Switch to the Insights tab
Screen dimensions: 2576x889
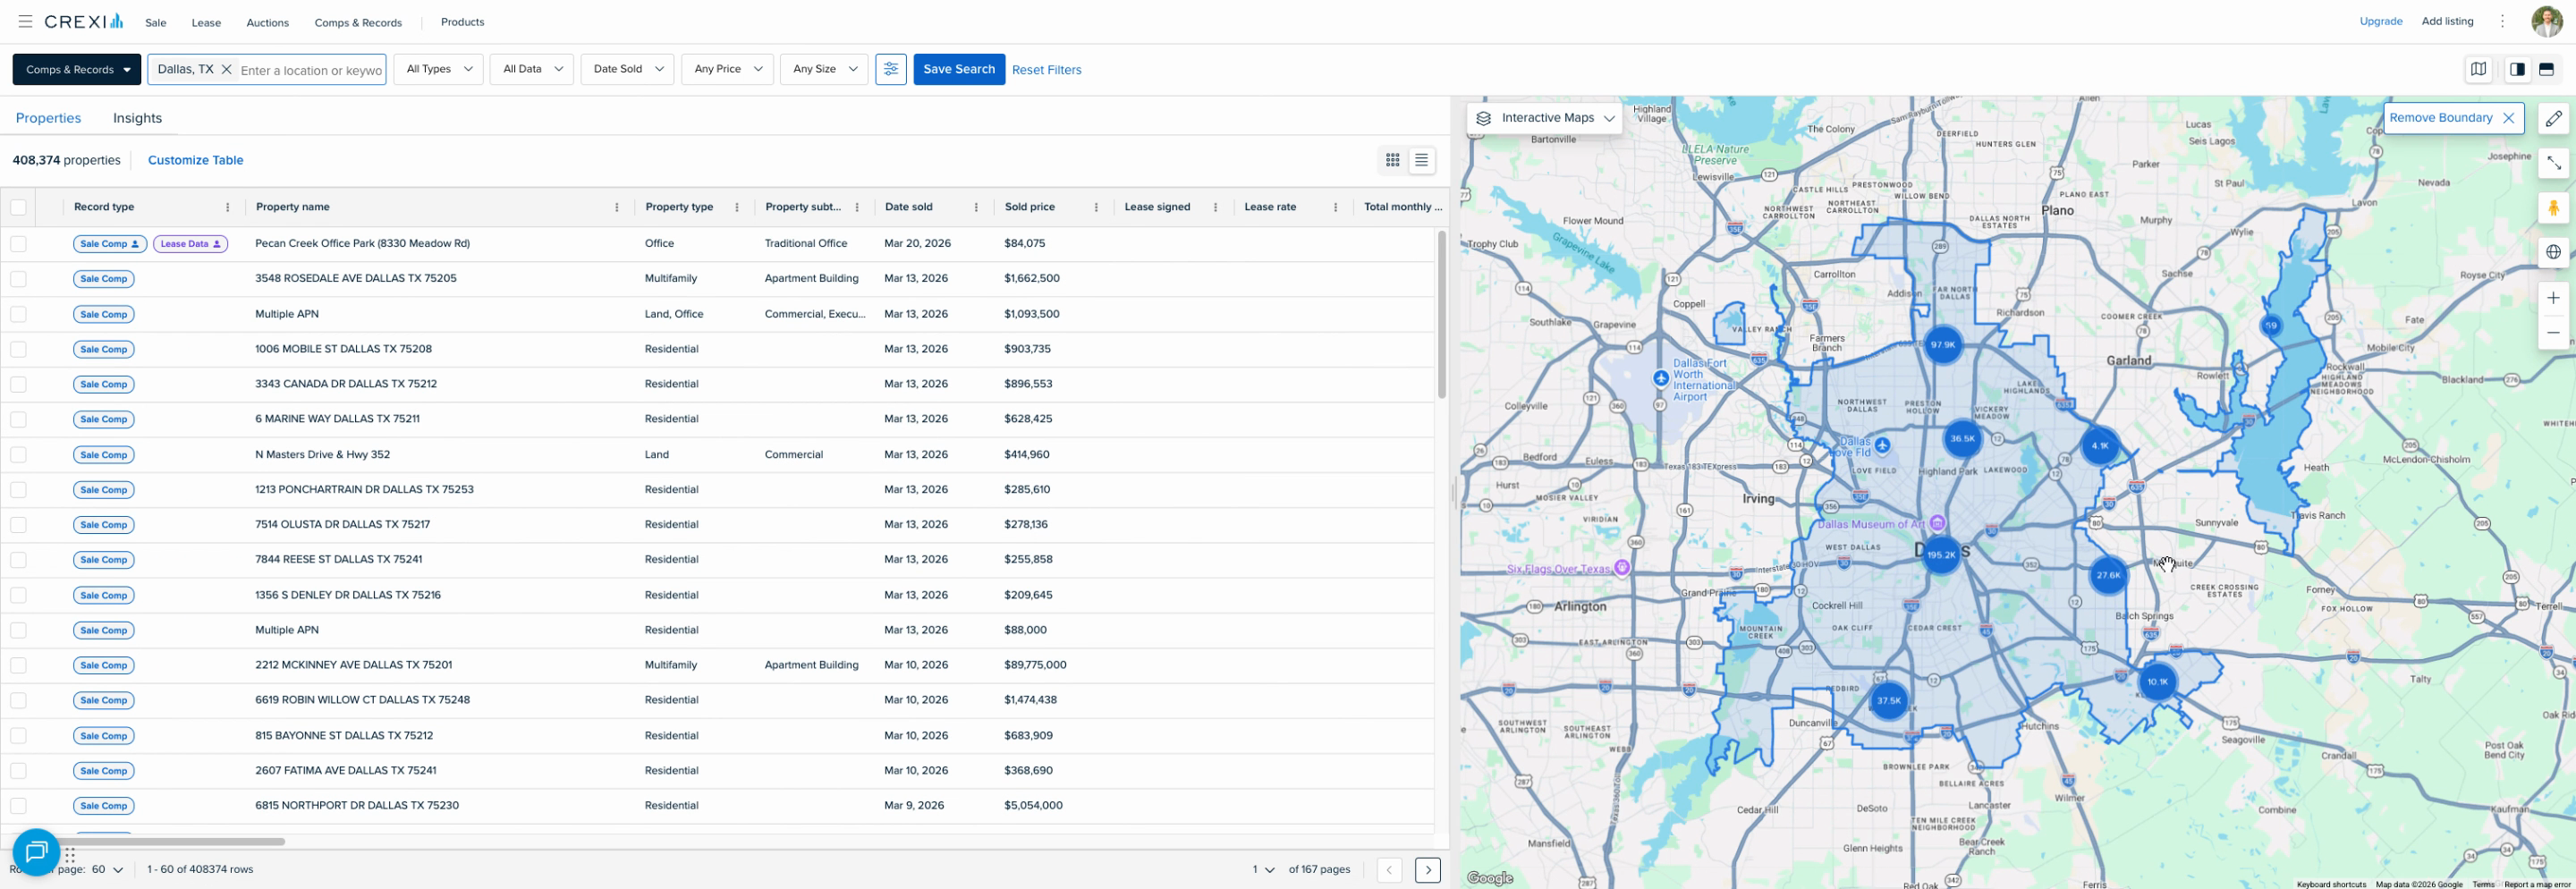point(137,118)
